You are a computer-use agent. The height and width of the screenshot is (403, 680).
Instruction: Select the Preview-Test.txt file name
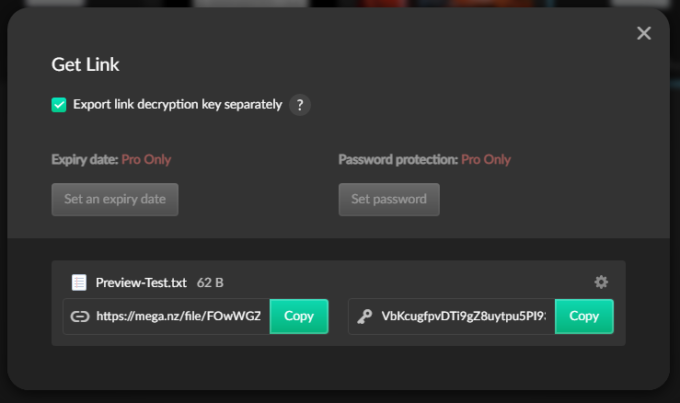tap(140, 283)
